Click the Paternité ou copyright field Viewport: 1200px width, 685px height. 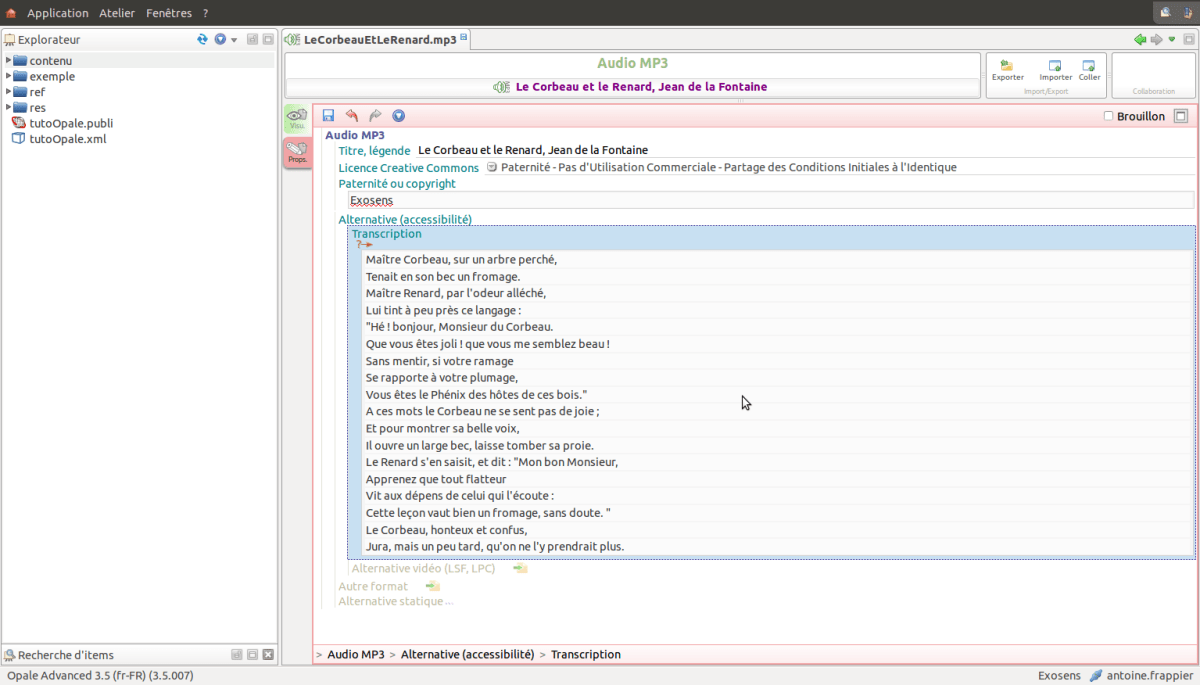click(x=770, y=200)
